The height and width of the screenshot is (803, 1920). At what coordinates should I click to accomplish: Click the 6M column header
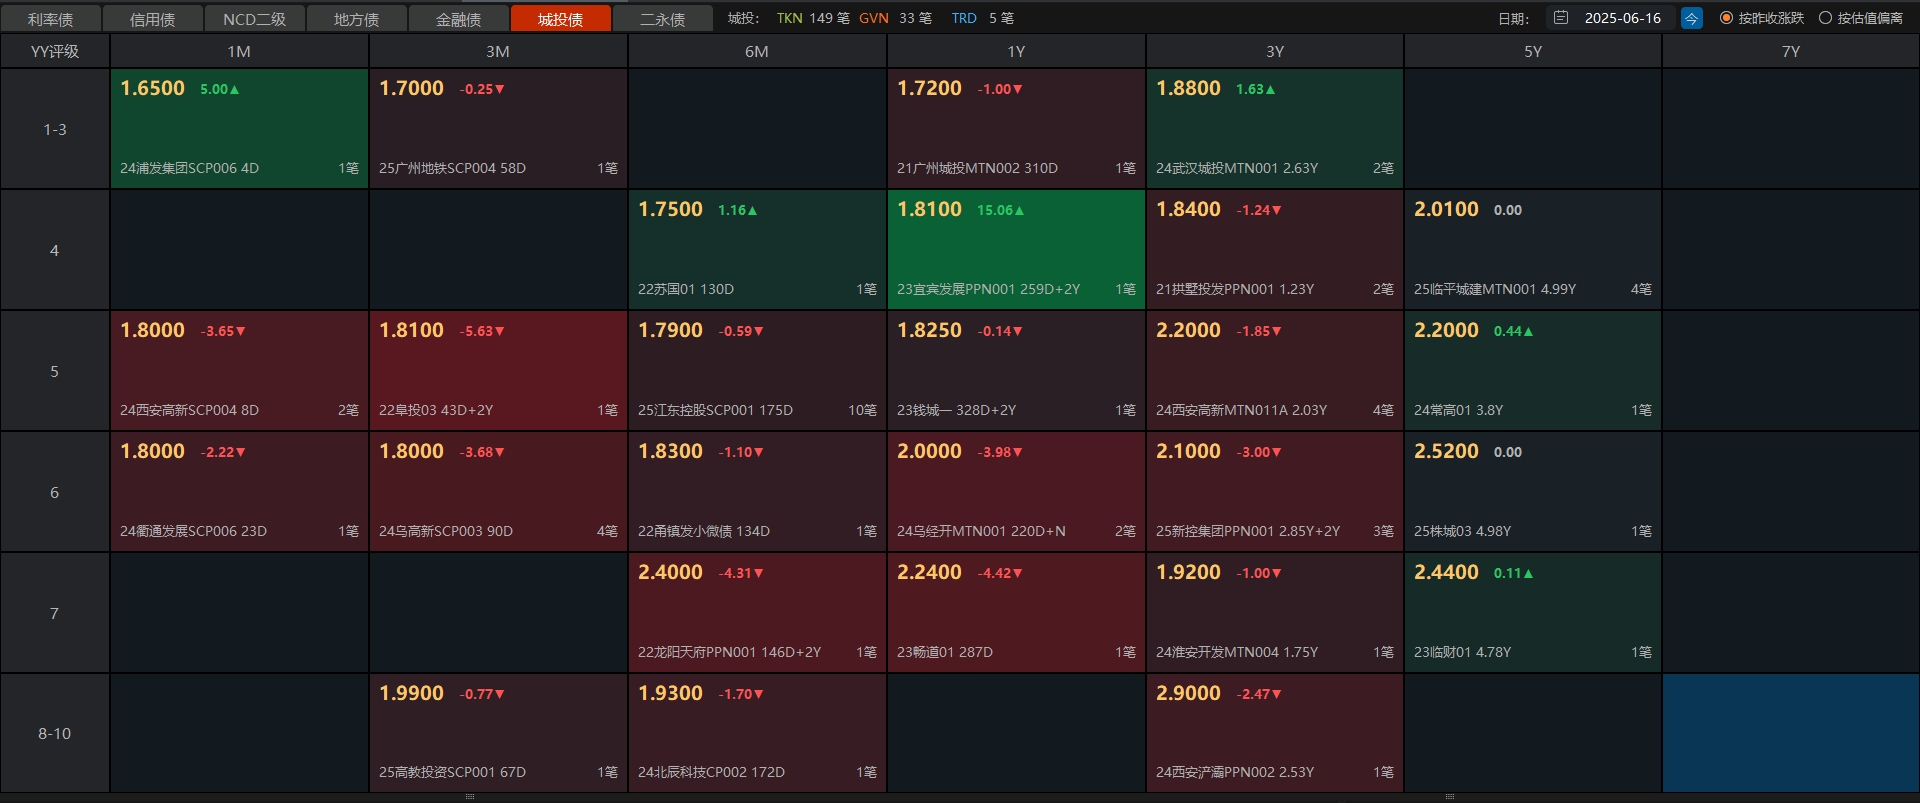(x=757, y=51)
